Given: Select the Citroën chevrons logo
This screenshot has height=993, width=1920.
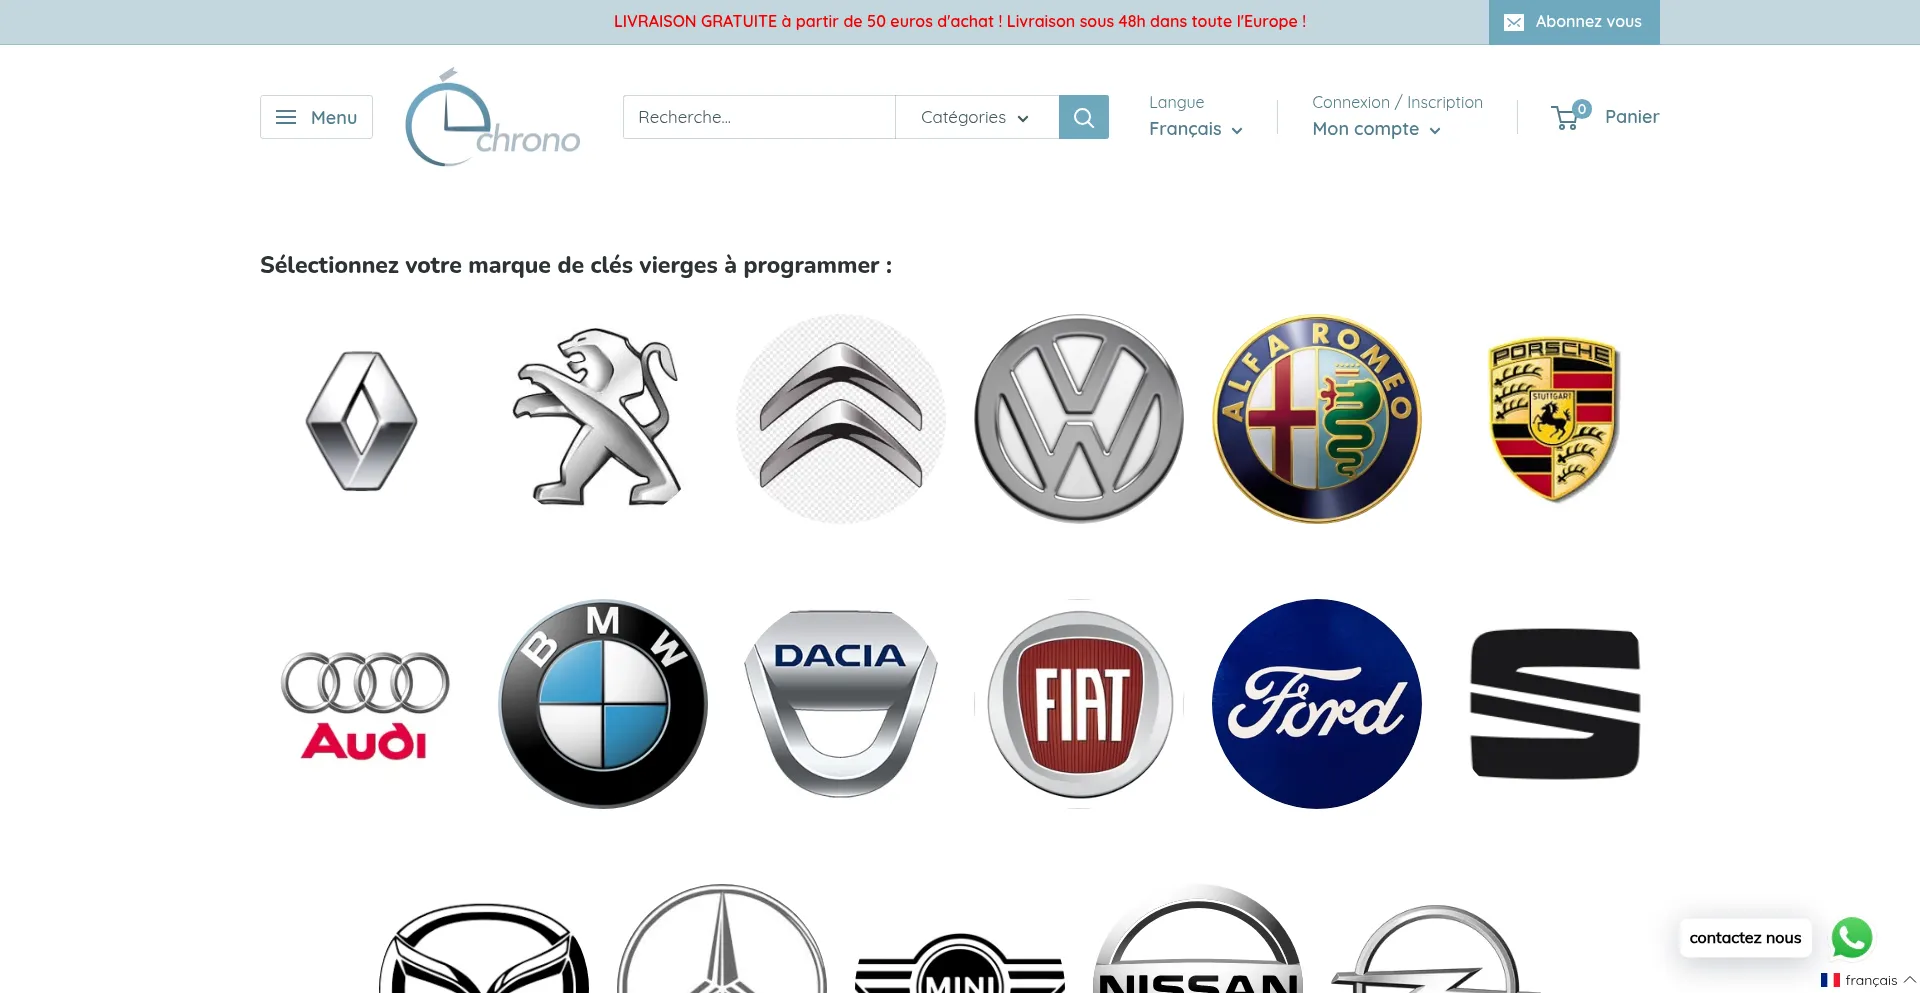Looking at the screenshot, I should coord(840,419).
